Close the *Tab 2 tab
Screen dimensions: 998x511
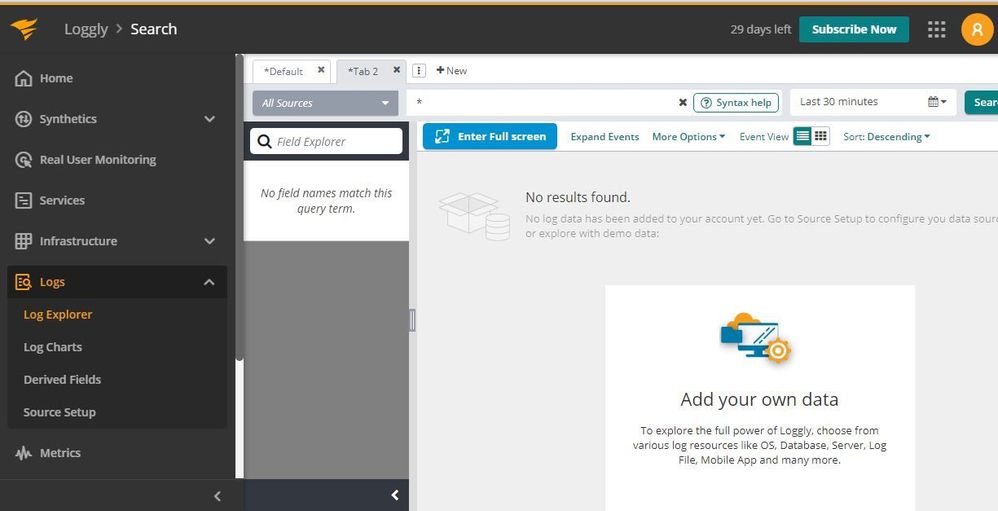click(397, 70)
